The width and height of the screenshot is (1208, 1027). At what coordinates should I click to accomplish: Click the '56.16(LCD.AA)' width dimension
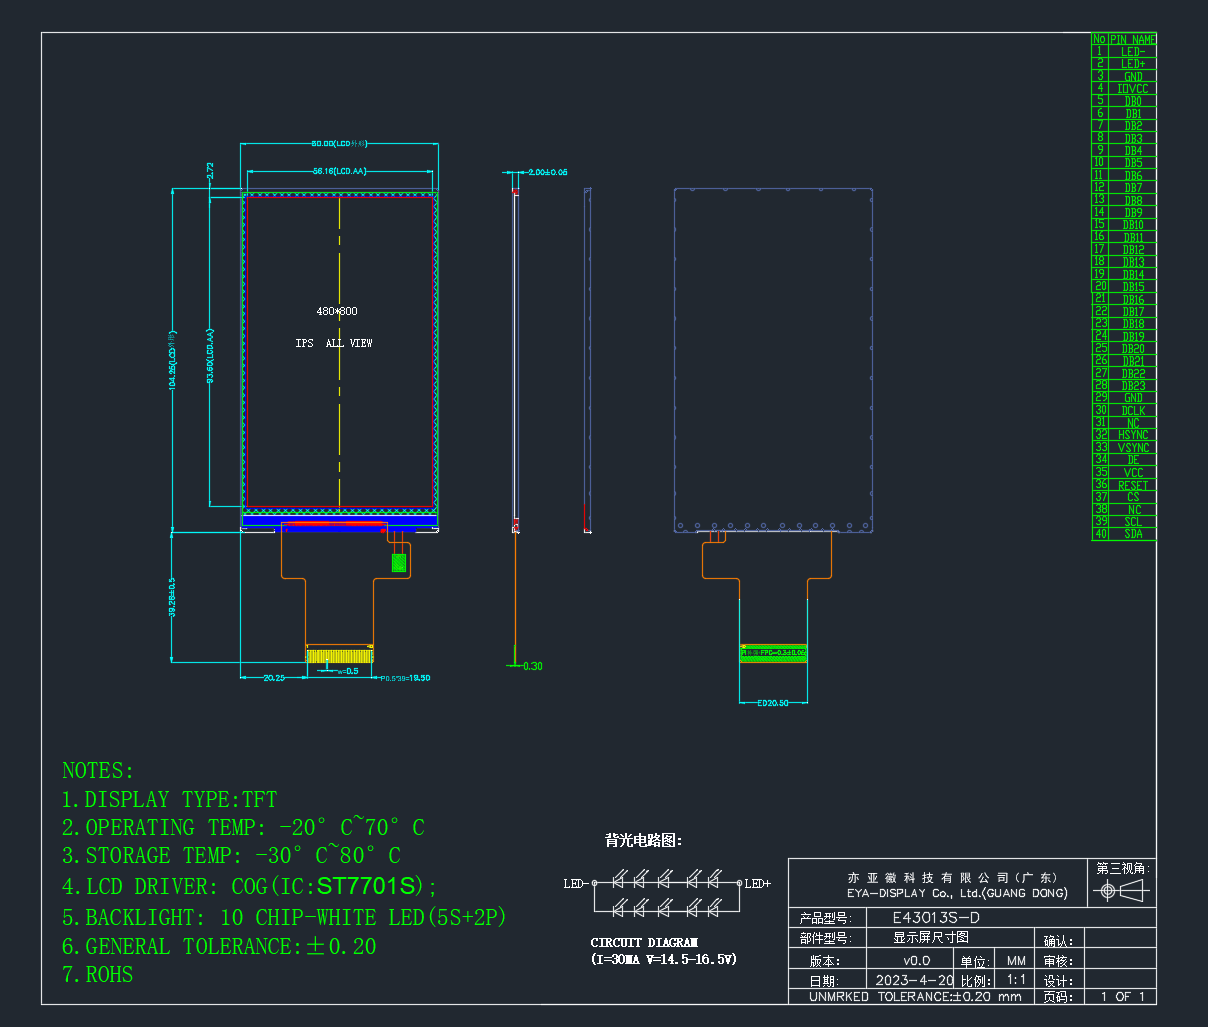339,171
